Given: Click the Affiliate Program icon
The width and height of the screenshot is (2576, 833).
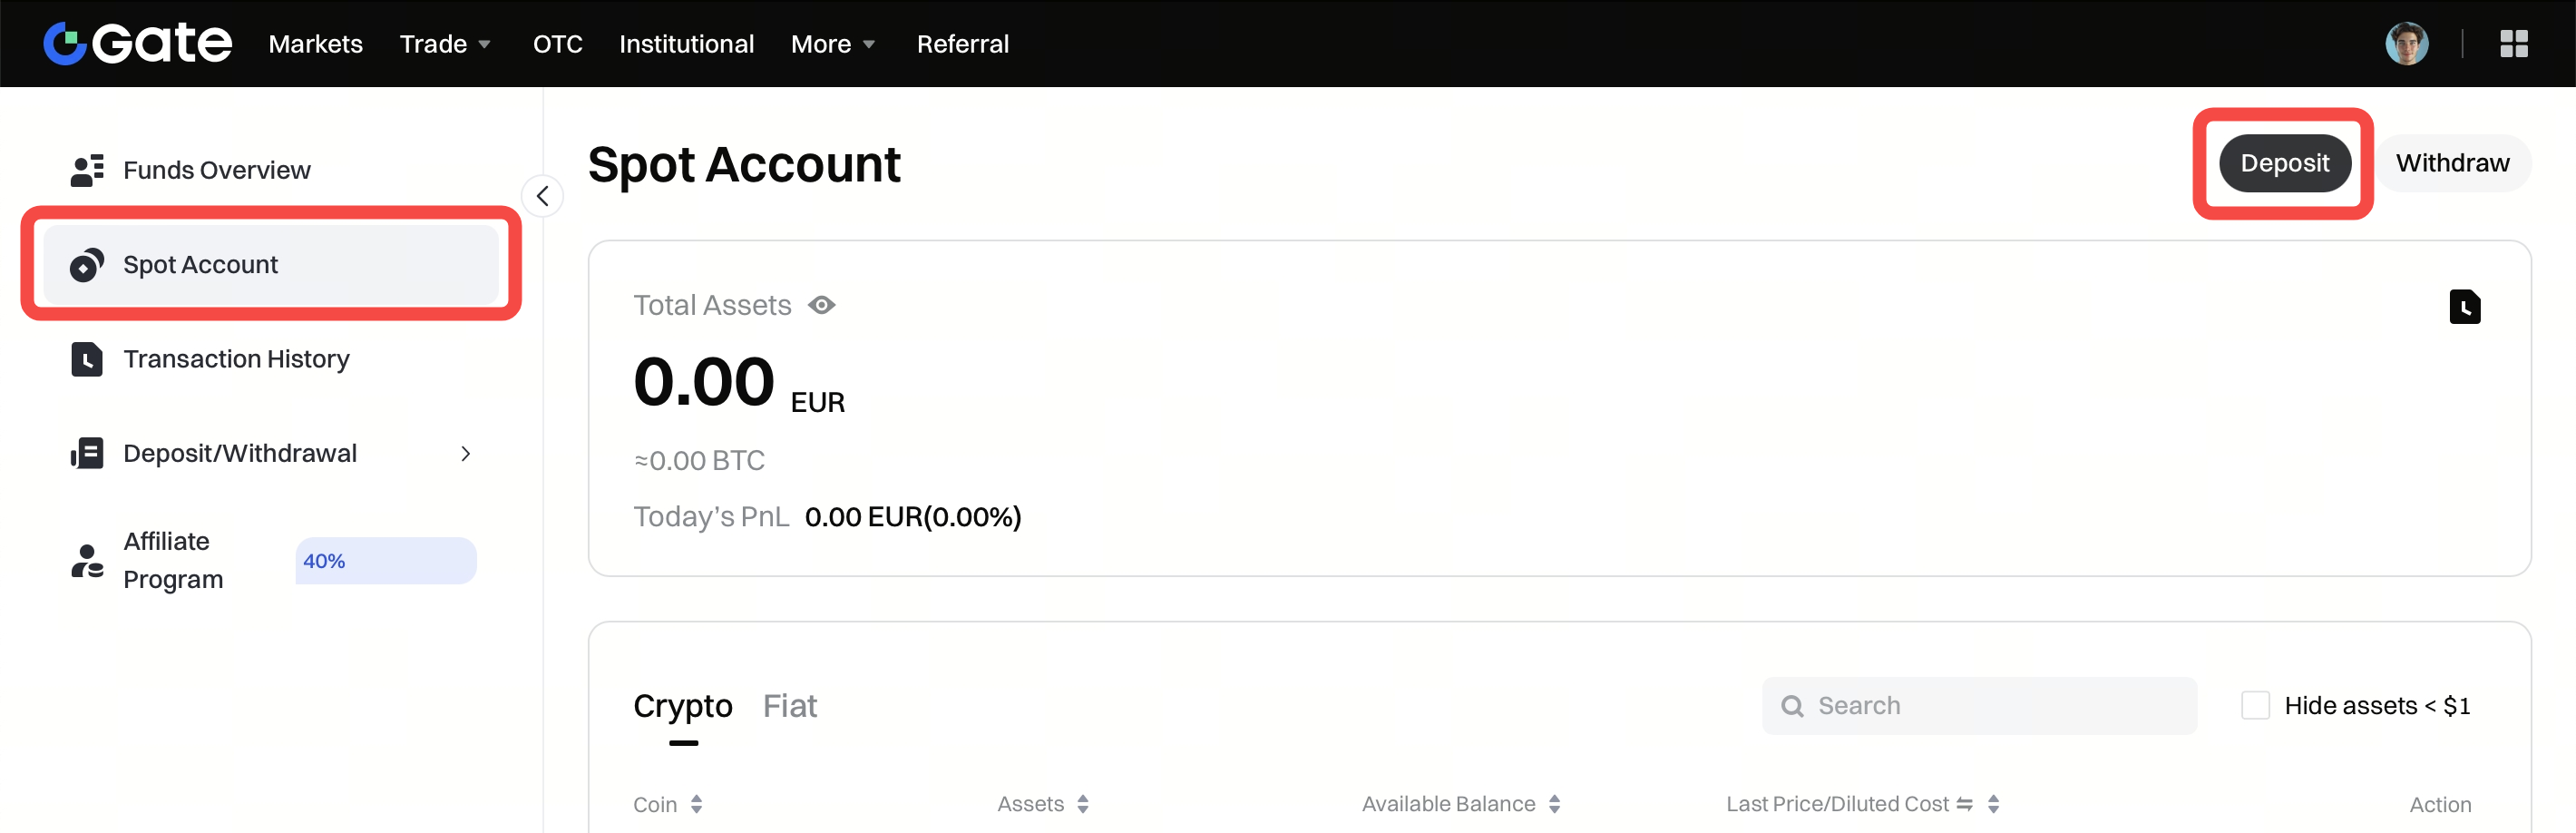Looking at the screenshot, I should 87,561.
